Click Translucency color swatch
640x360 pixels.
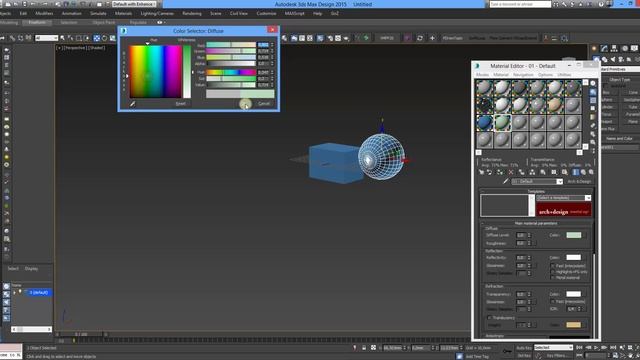pyautogui.click(x=573, y=325)
